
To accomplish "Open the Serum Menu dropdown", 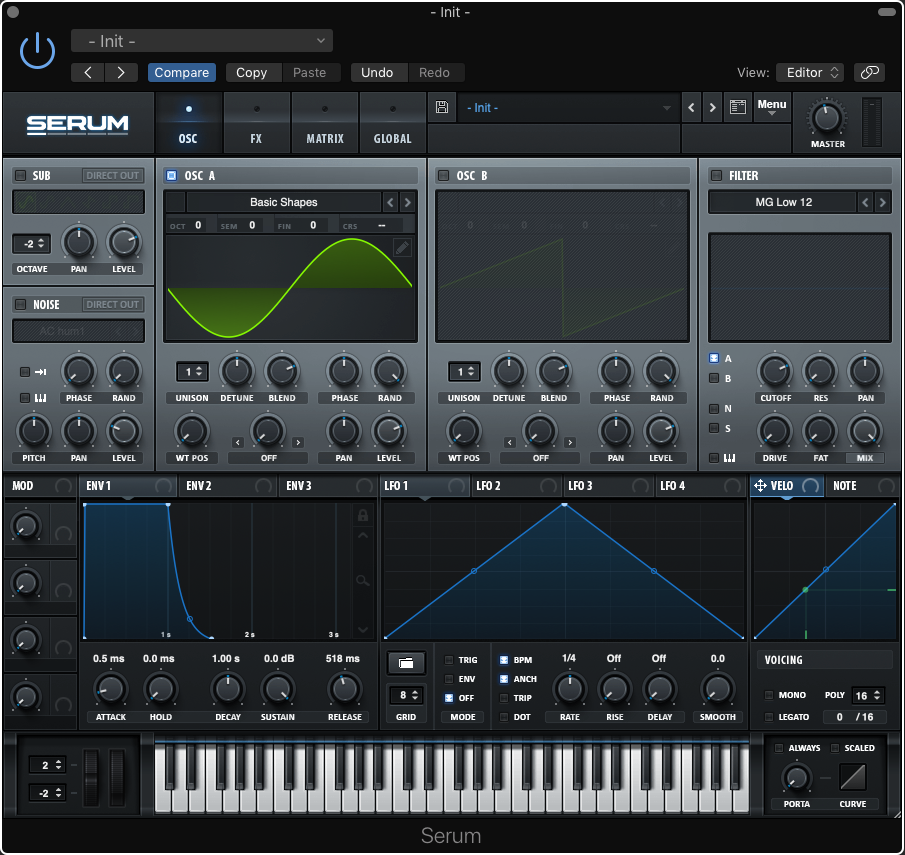I will pos(772,107).
